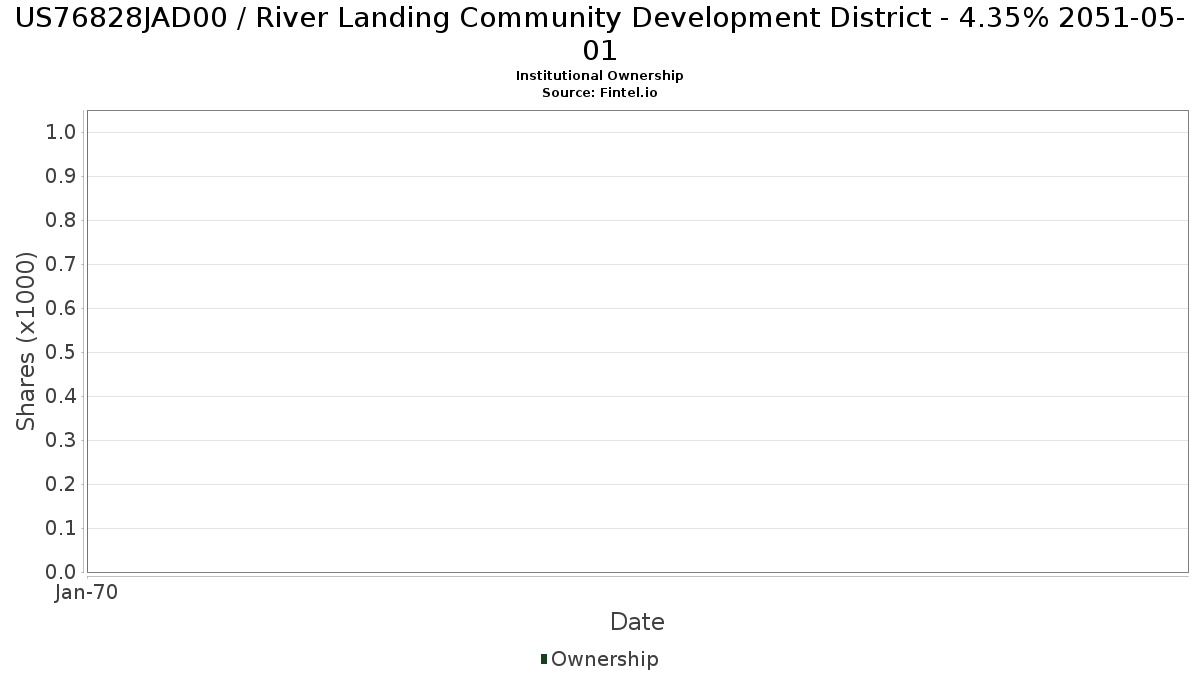Click the 0.1 y-axis tick label
Image resolution: width=1200 pixels, height=675 pixels.
tap(61, 529)
